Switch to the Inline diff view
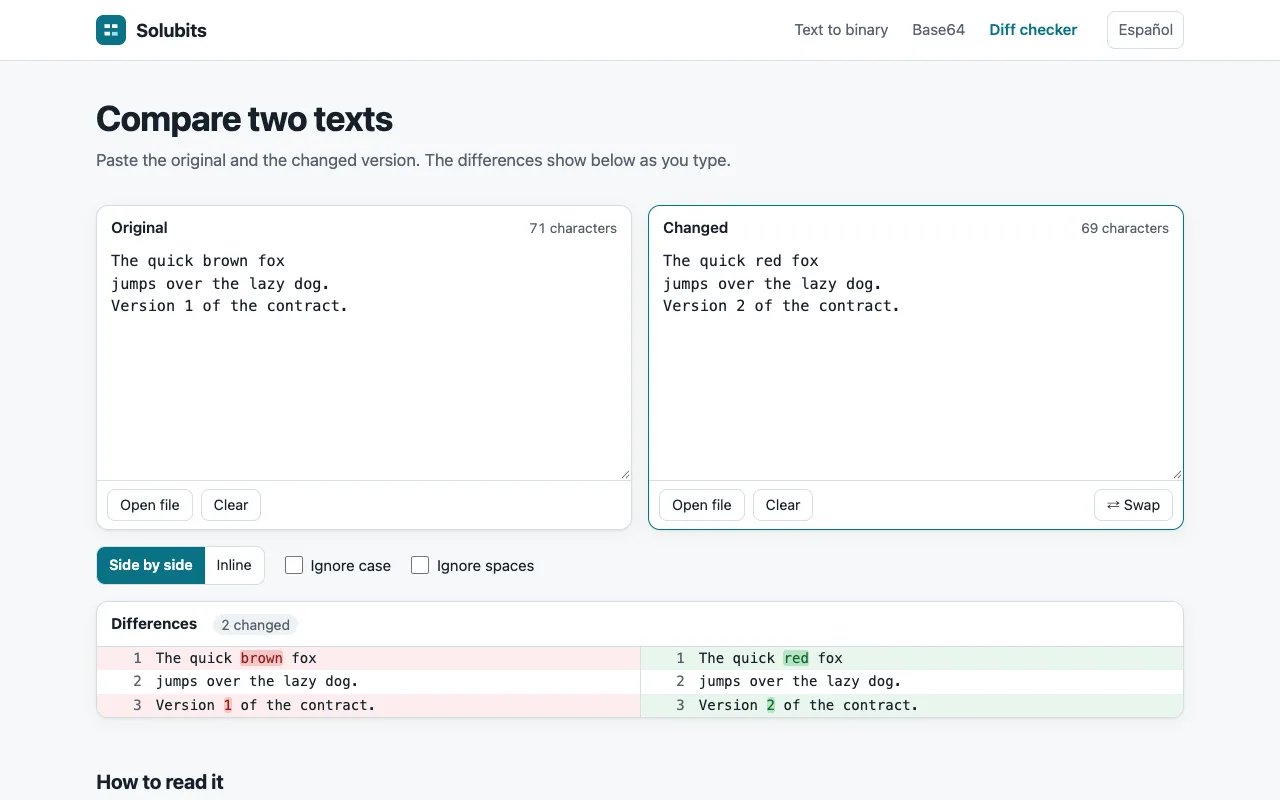Image resolution: width=1280 pixels, height=800 pixels. 234,565
